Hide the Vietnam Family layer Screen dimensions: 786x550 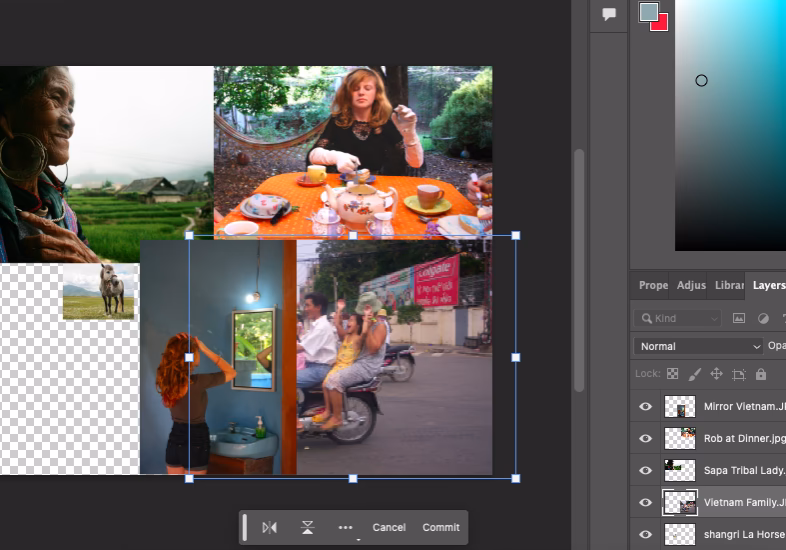[646, 502]
